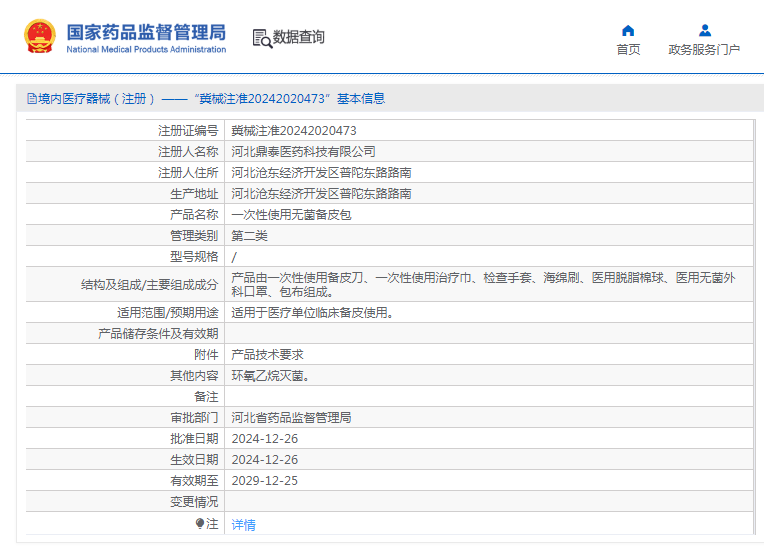Image resolution: width=764 pixels, height=554 pixels.
Task: Click 结构及组成/主要组成成分 label
Action: [x=150, y=285]
